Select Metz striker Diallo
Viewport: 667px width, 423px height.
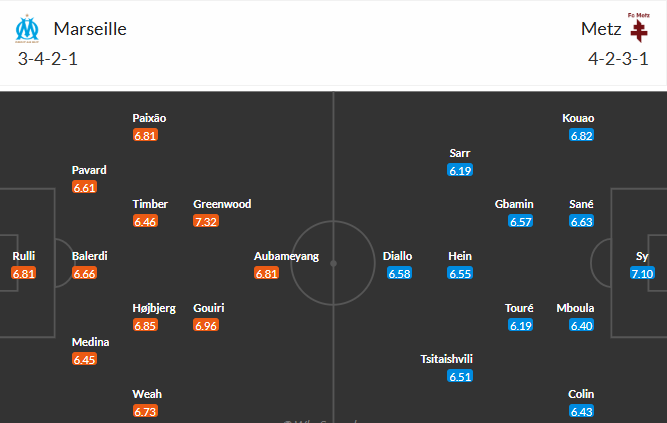pos(397,256)
